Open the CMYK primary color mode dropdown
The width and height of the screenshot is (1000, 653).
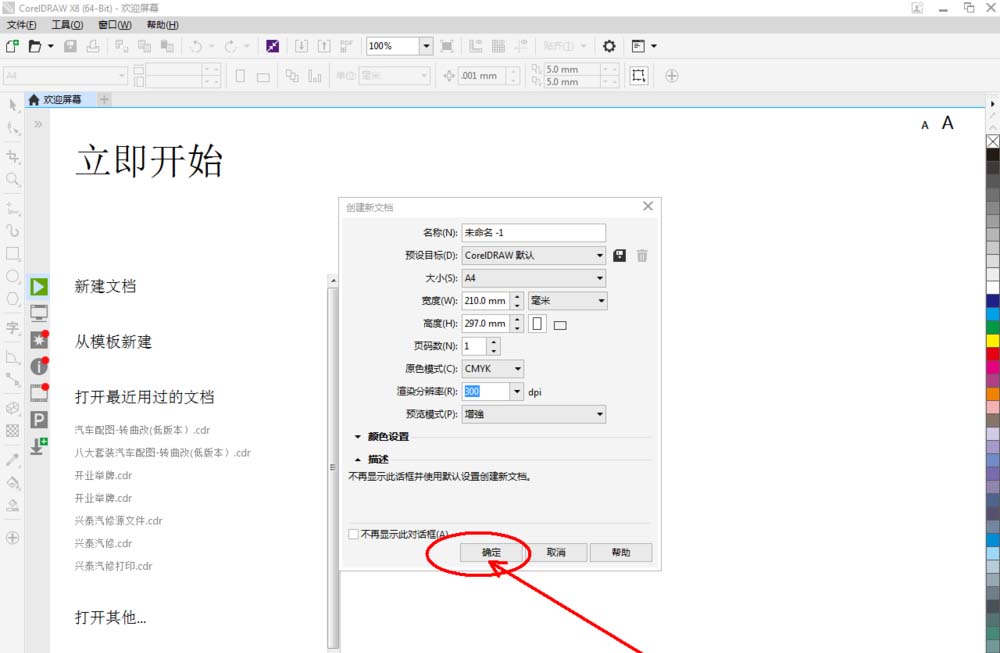click(x=493, y=369)
